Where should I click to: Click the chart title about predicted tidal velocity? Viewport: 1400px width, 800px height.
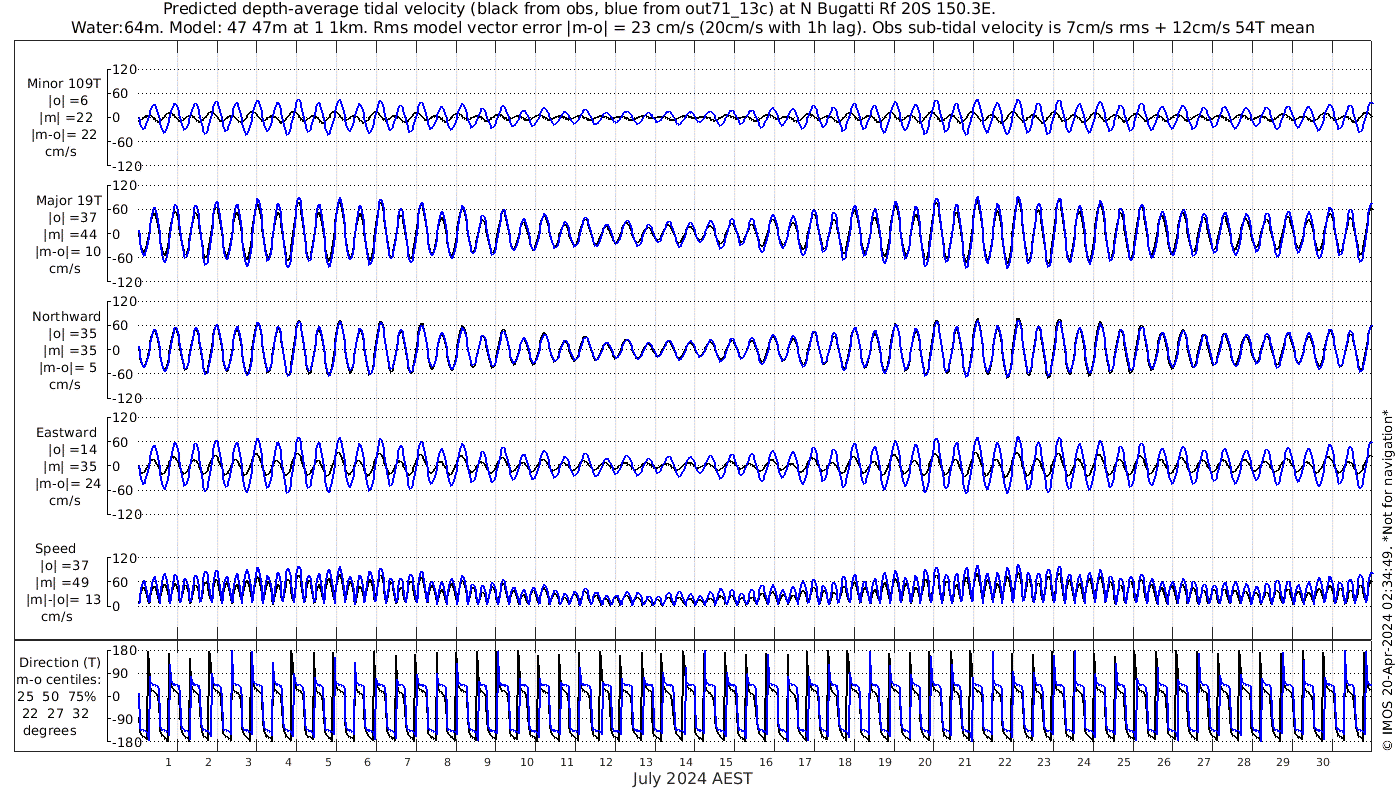click(x=578, y=9)
